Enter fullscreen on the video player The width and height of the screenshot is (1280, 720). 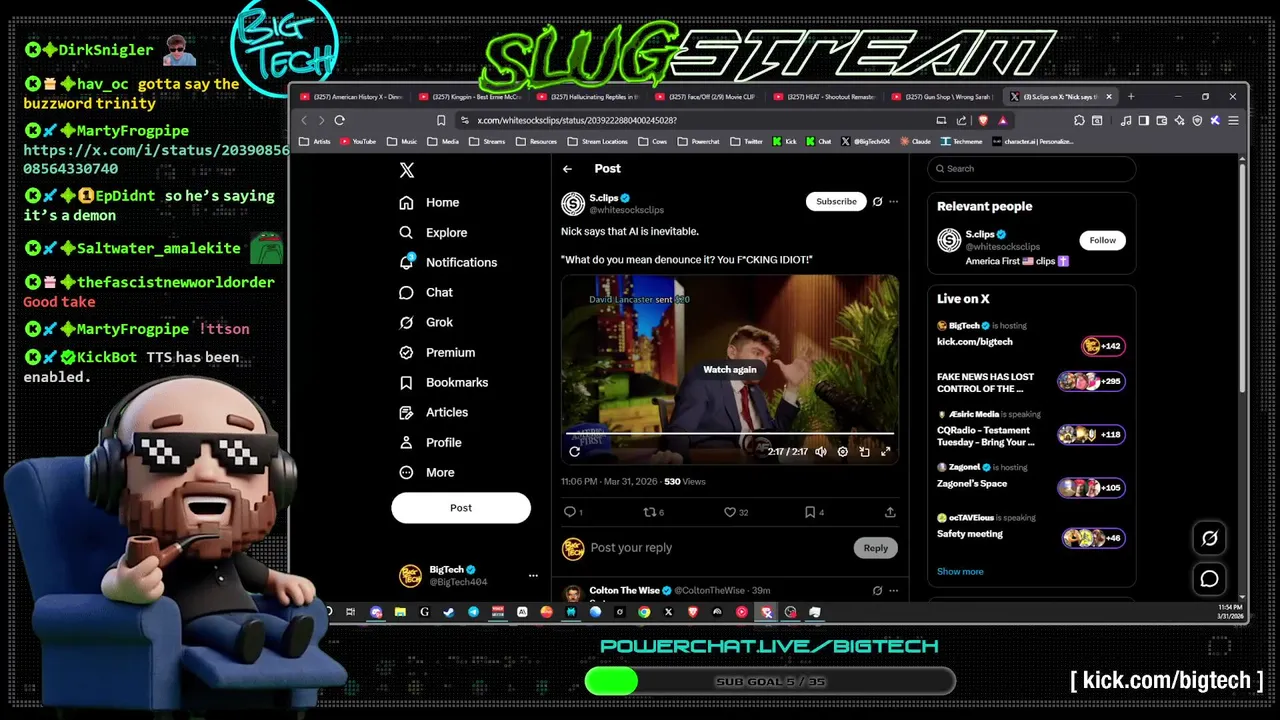point(885,452)
